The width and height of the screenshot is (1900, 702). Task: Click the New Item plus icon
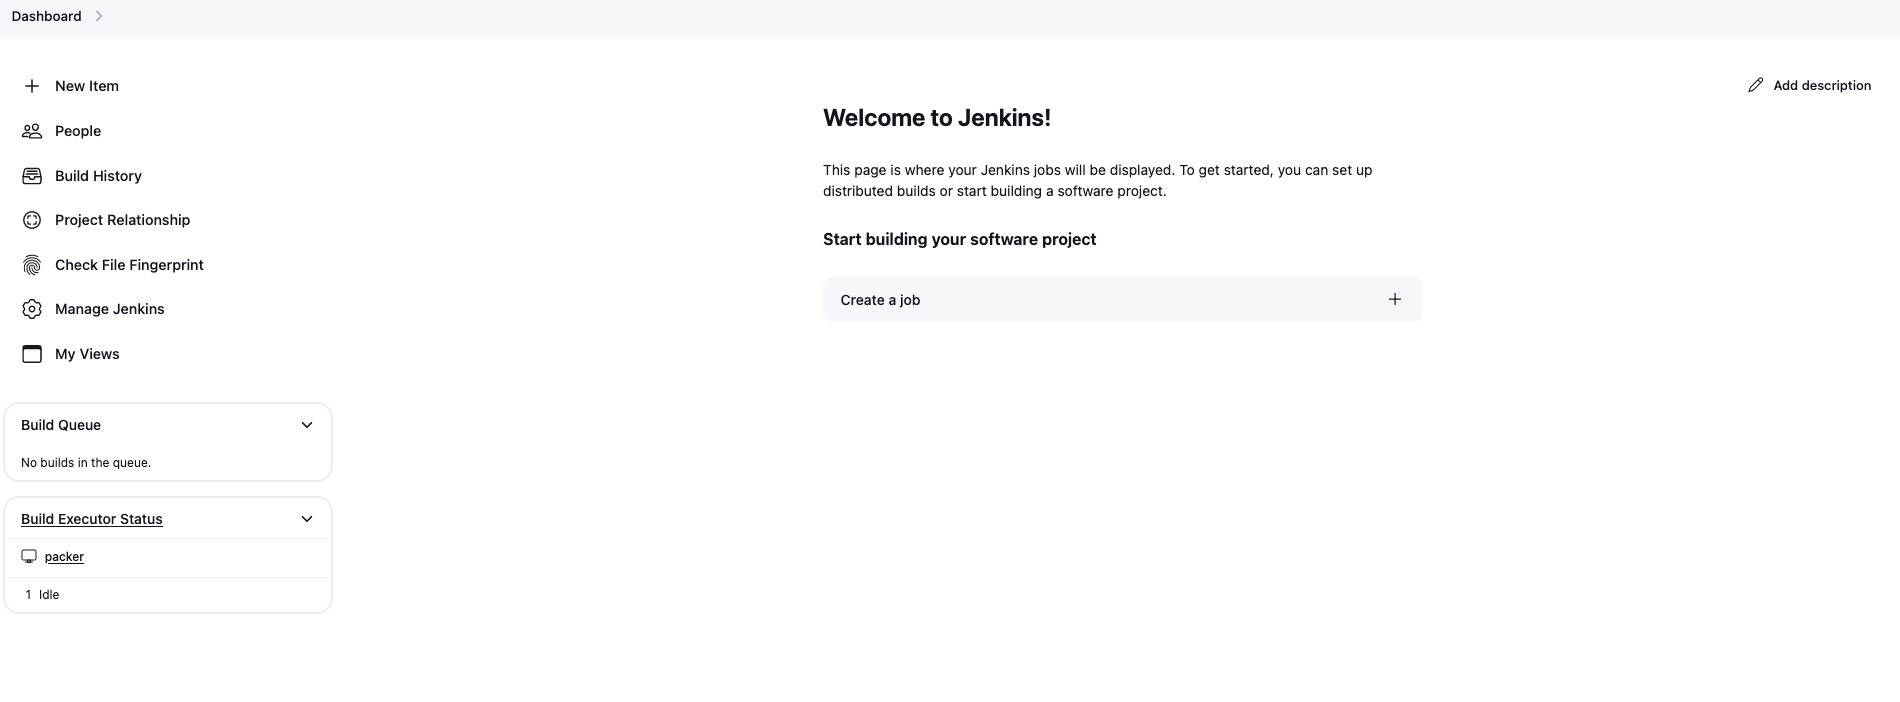(x=32, y=86)
